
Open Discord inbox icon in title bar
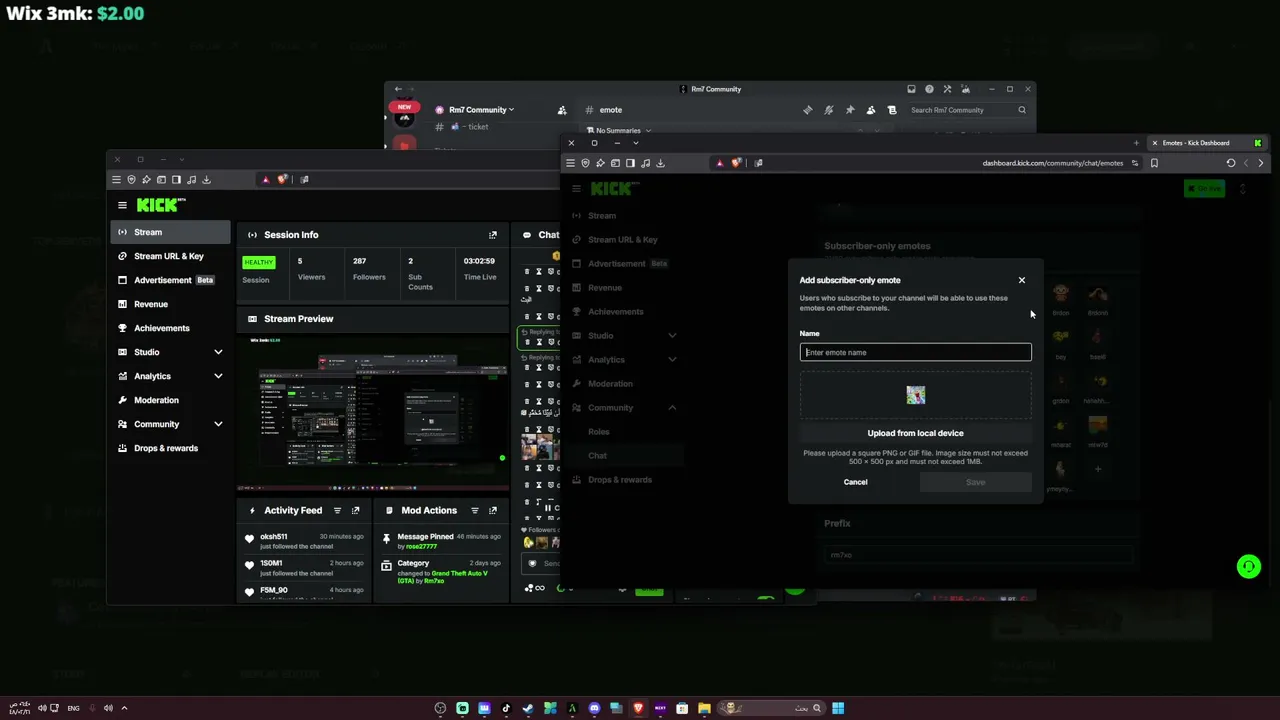[911, 89]
